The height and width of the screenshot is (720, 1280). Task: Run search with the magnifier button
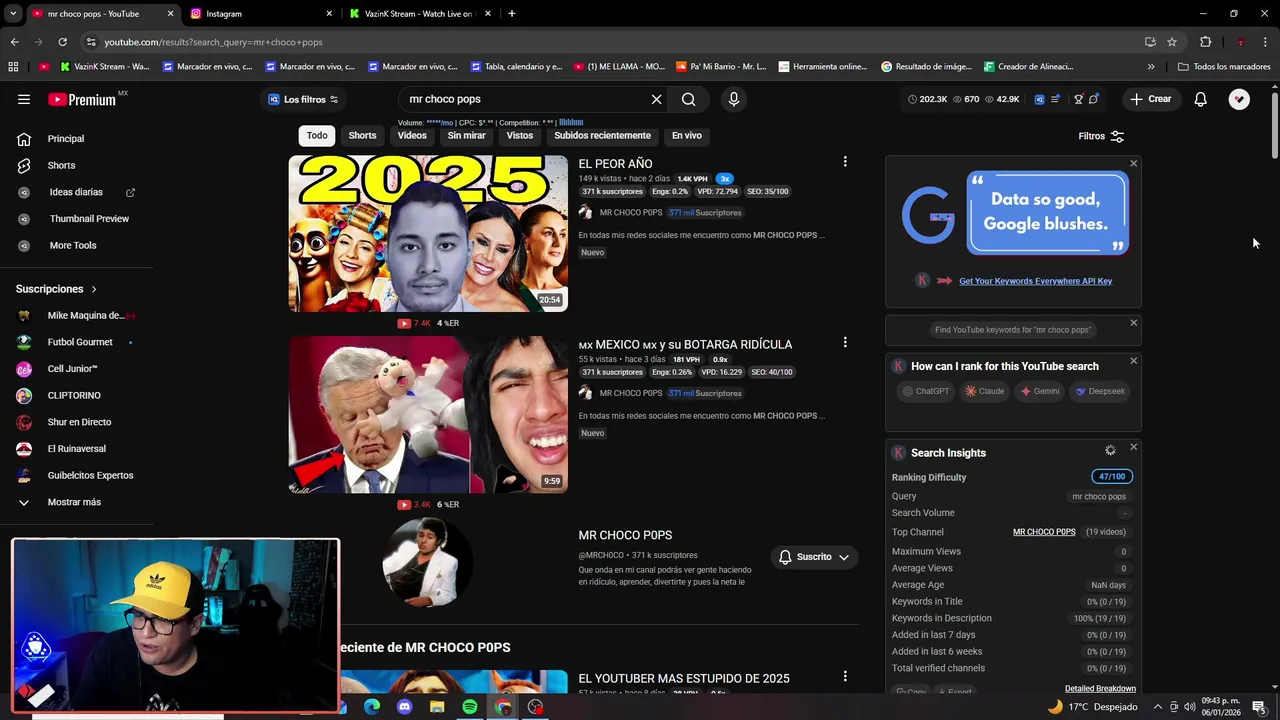click(688, 99)
